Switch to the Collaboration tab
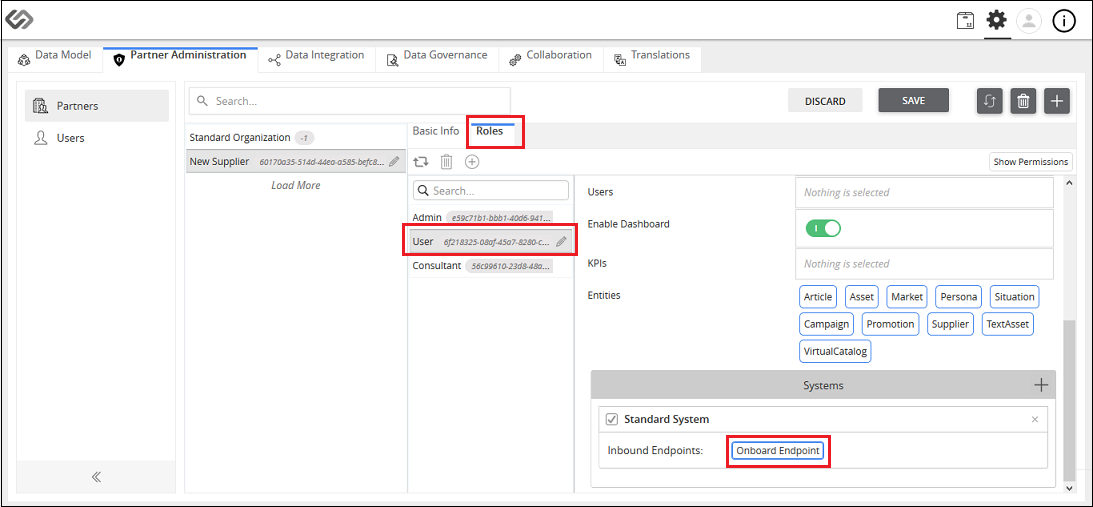The image size is (1093, 507). pos(551,59)
